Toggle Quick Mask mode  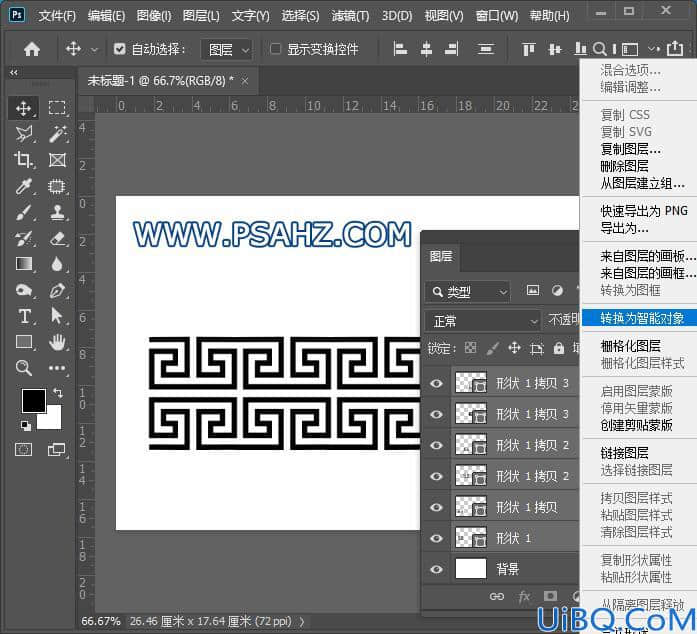click(x=23, y=449)
